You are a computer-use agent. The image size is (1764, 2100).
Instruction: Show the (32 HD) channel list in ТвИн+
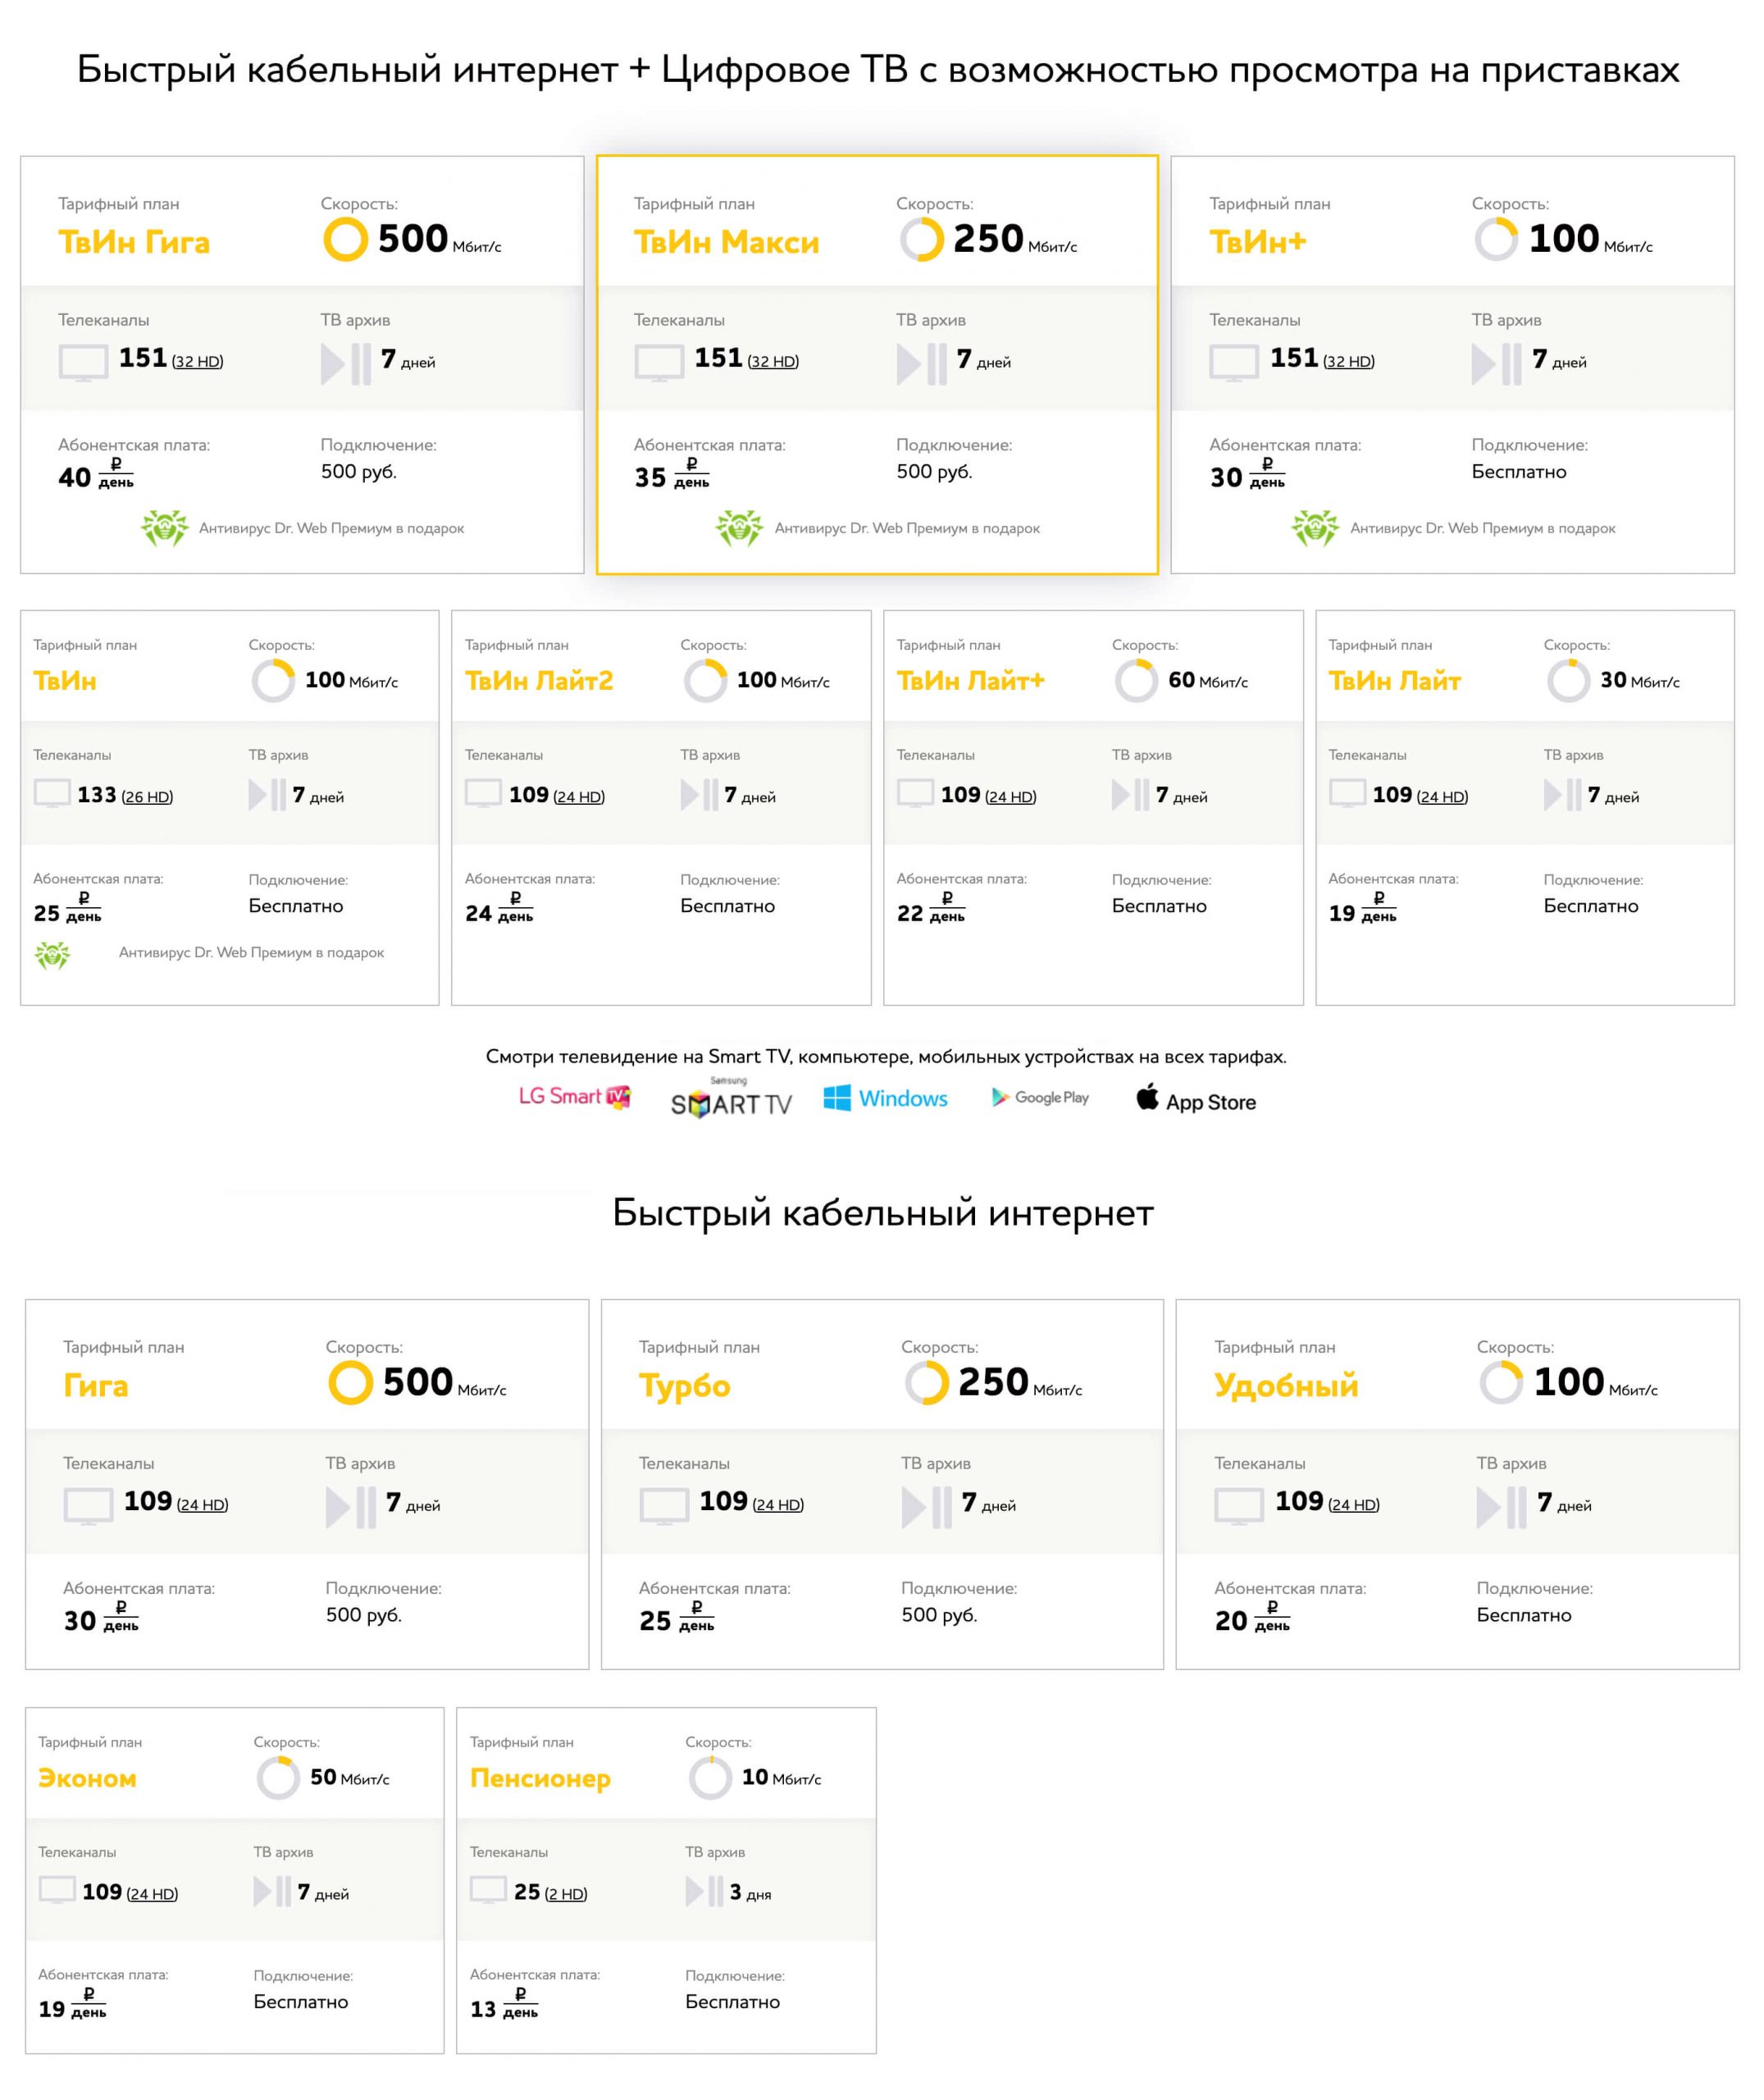(x=1348, y=362)
